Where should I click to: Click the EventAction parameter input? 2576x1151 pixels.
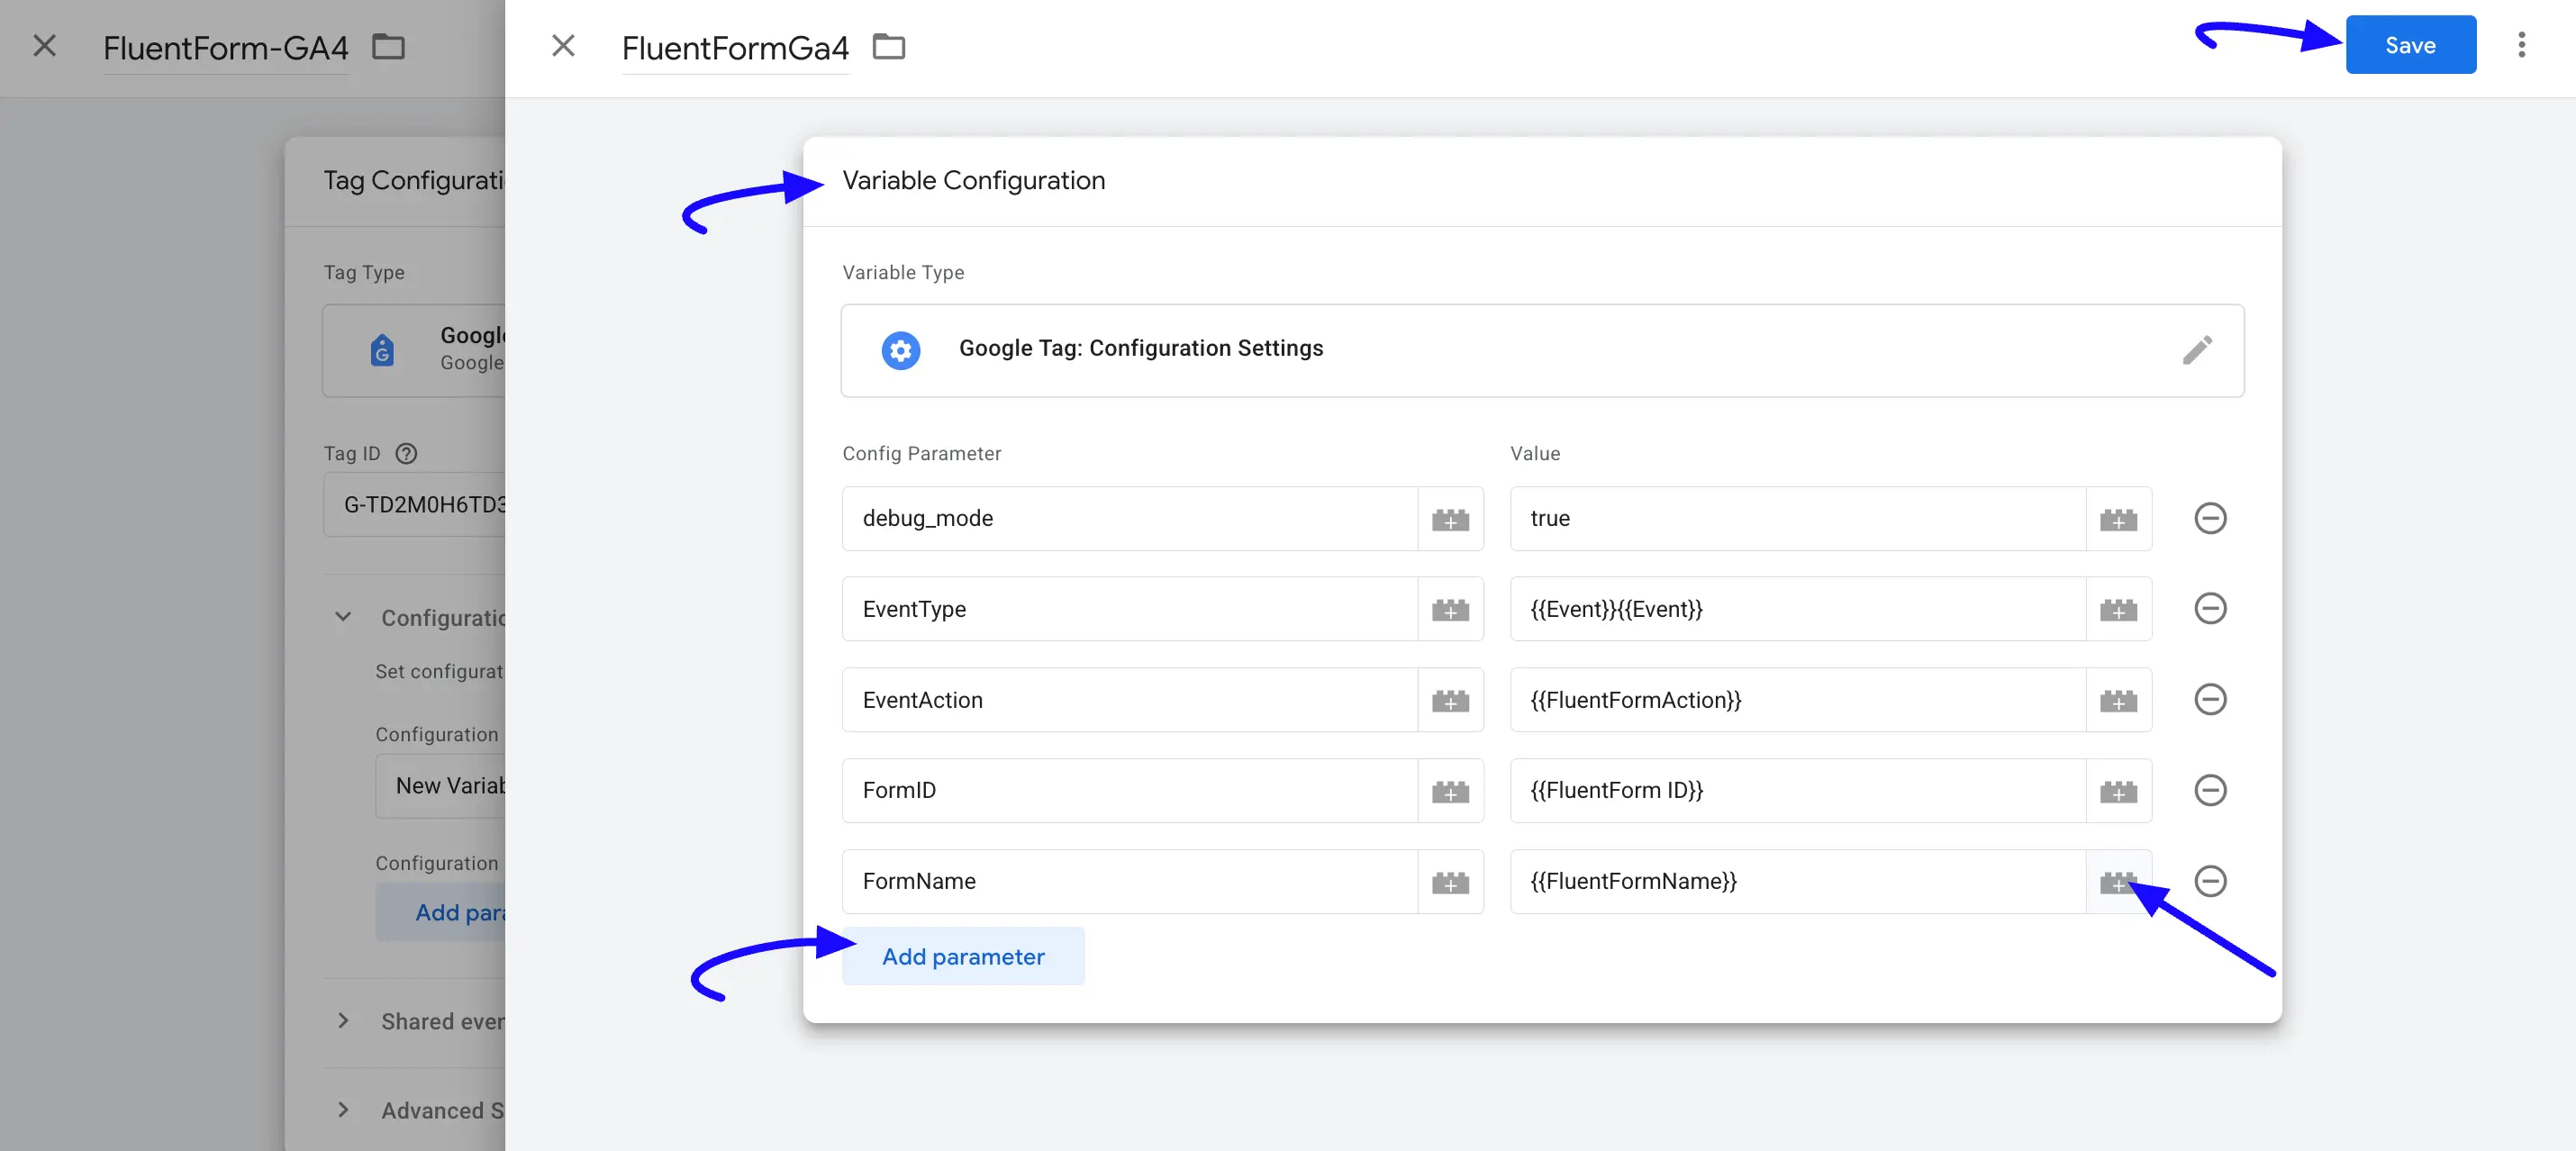(x=1130, y=700)
